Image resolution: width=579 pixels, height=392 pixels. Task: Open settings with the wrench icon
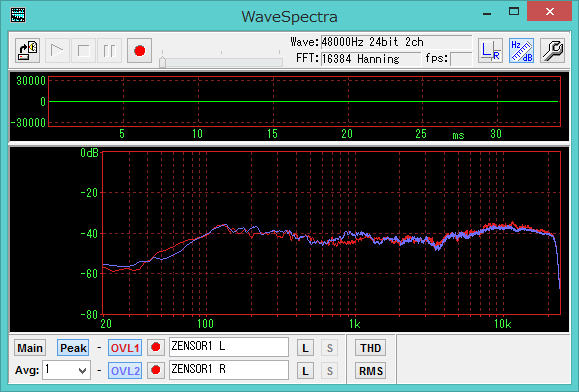553,51
